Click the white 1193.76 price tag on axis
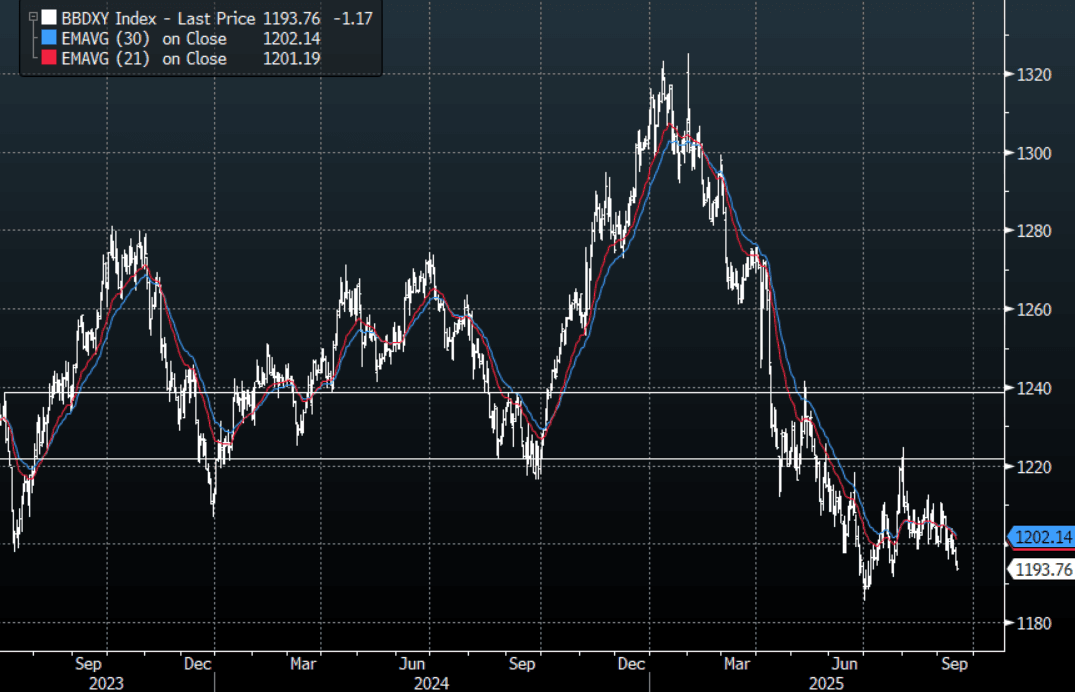The height and width of the screenshot is (692, 1075). (1042, 570)
